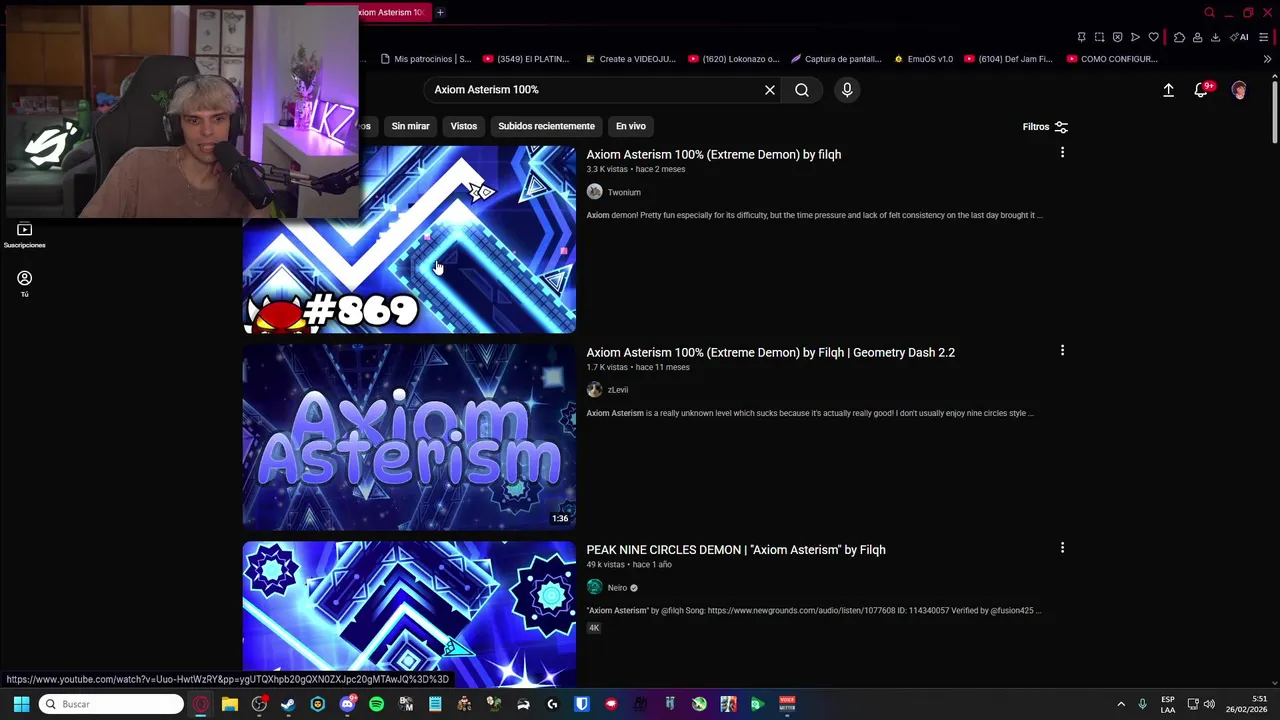Open the browser profile icon
This screenshot has height=720, width=1280.
[x=1197, y=37]
